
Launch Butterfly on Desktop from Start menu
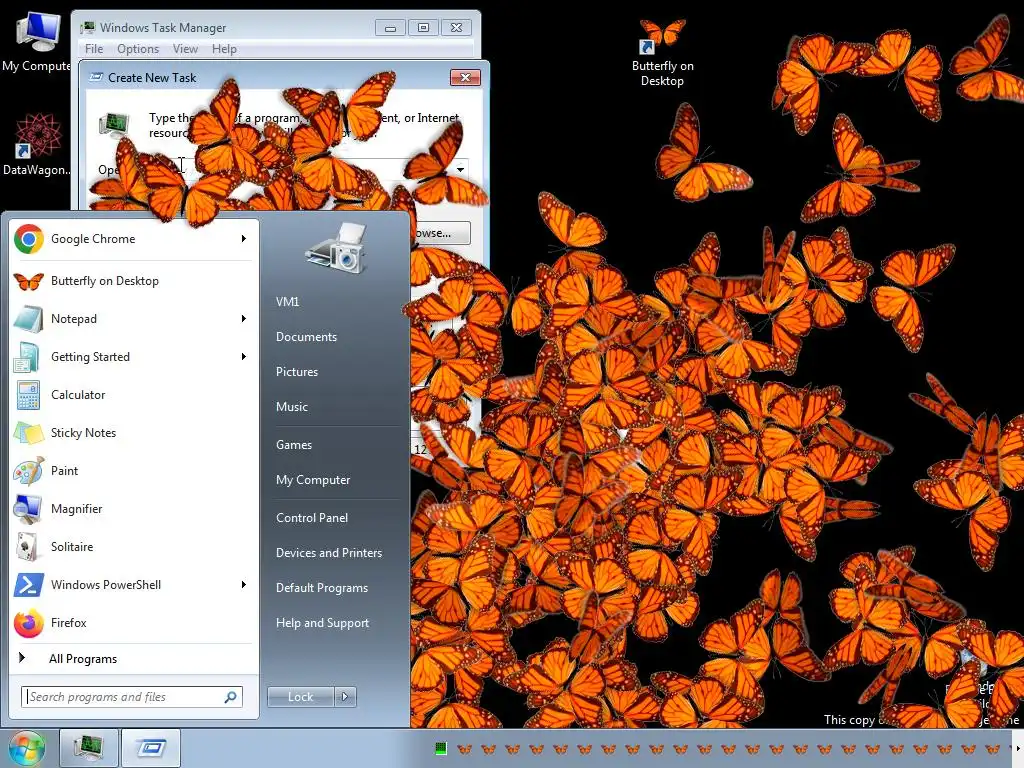pos(132,281)
